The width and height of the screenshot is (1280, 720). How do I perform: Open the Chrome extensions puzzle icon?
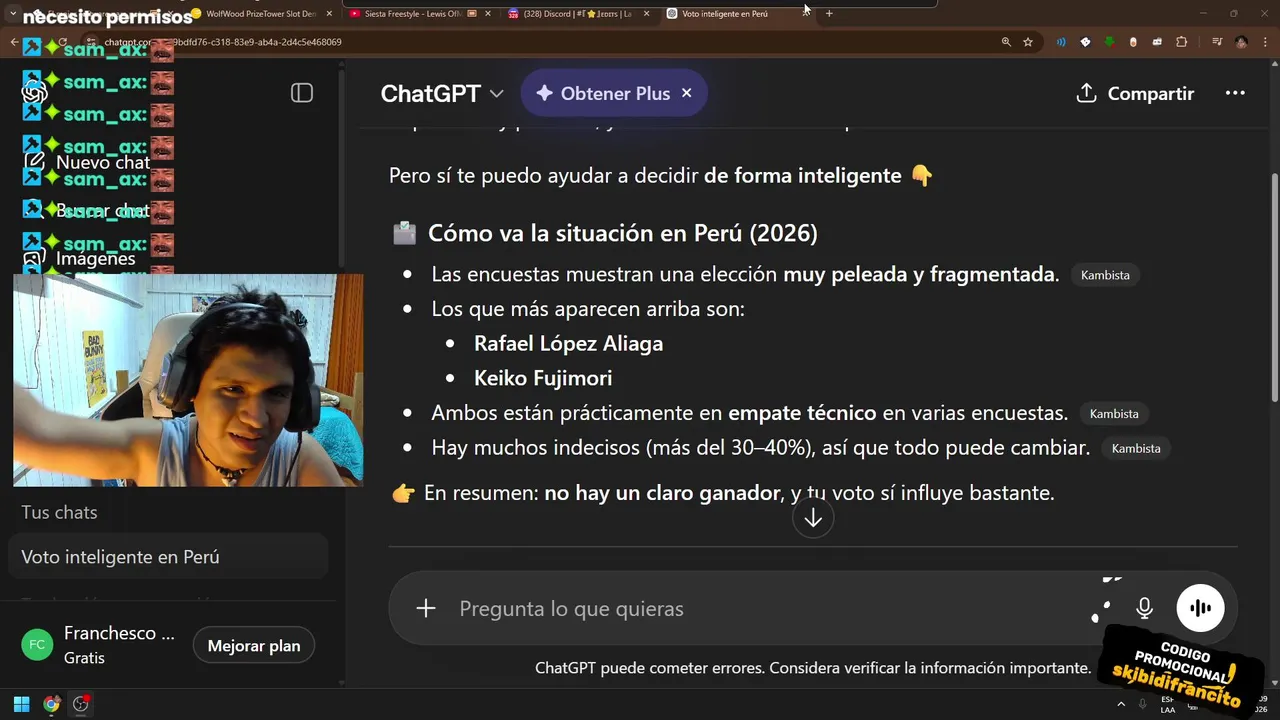1181,42
